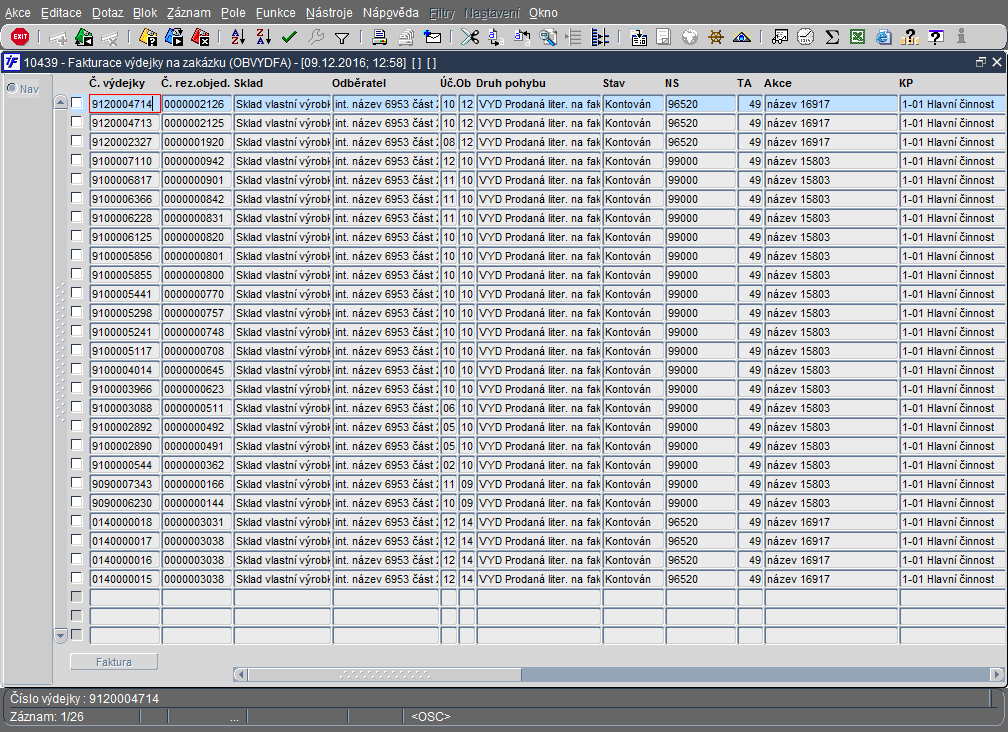Click Č. výdejky field 9100006366
1008x732 pixels.
[x=125, y=199]
